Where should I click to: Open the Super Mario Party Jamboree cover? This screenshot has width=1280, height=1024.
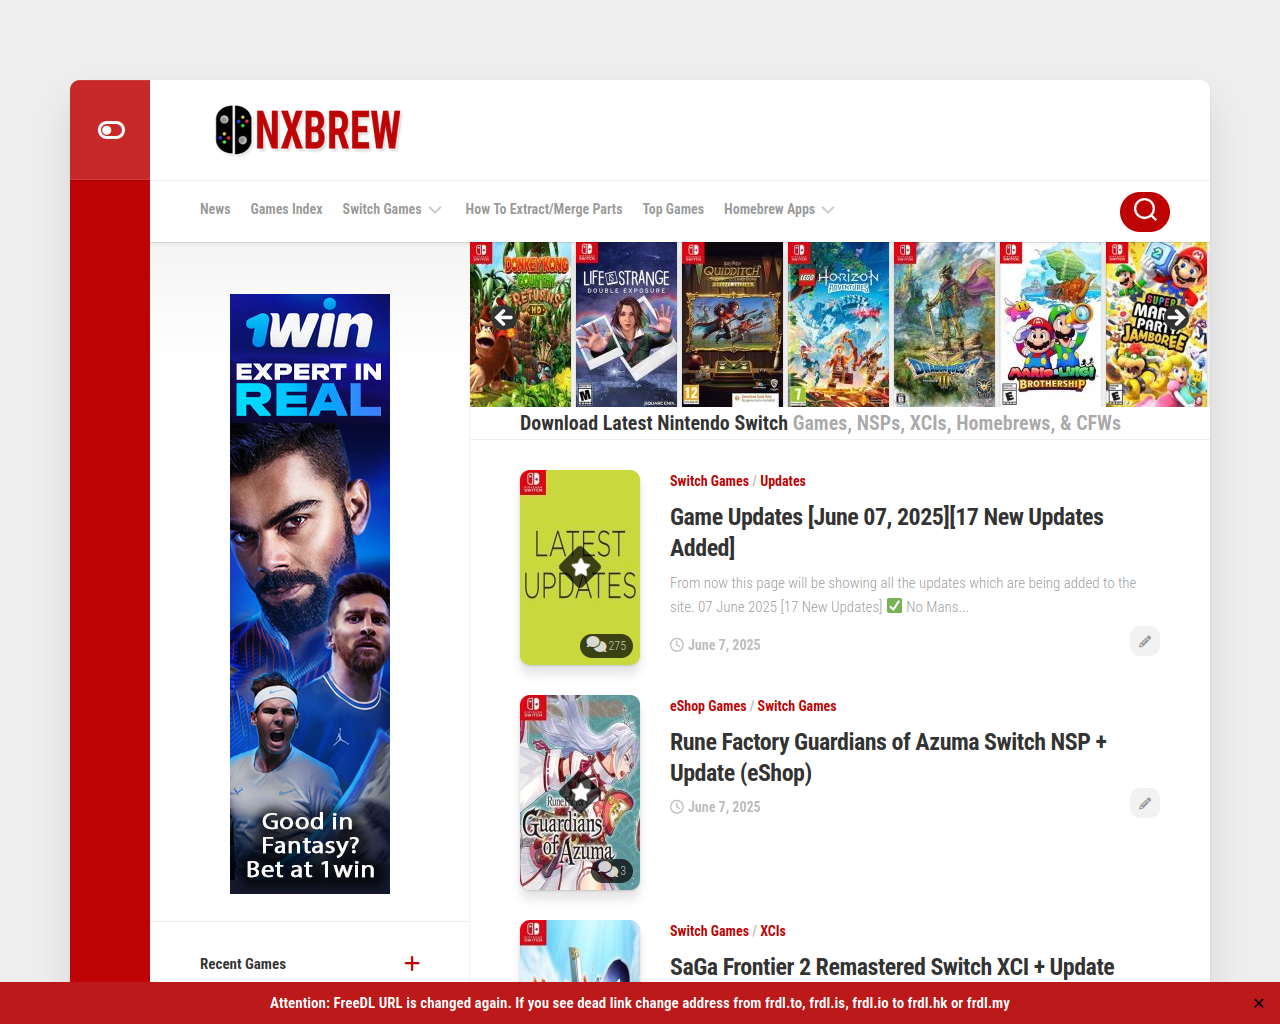pyautogui.click(x=1157, y=324)
